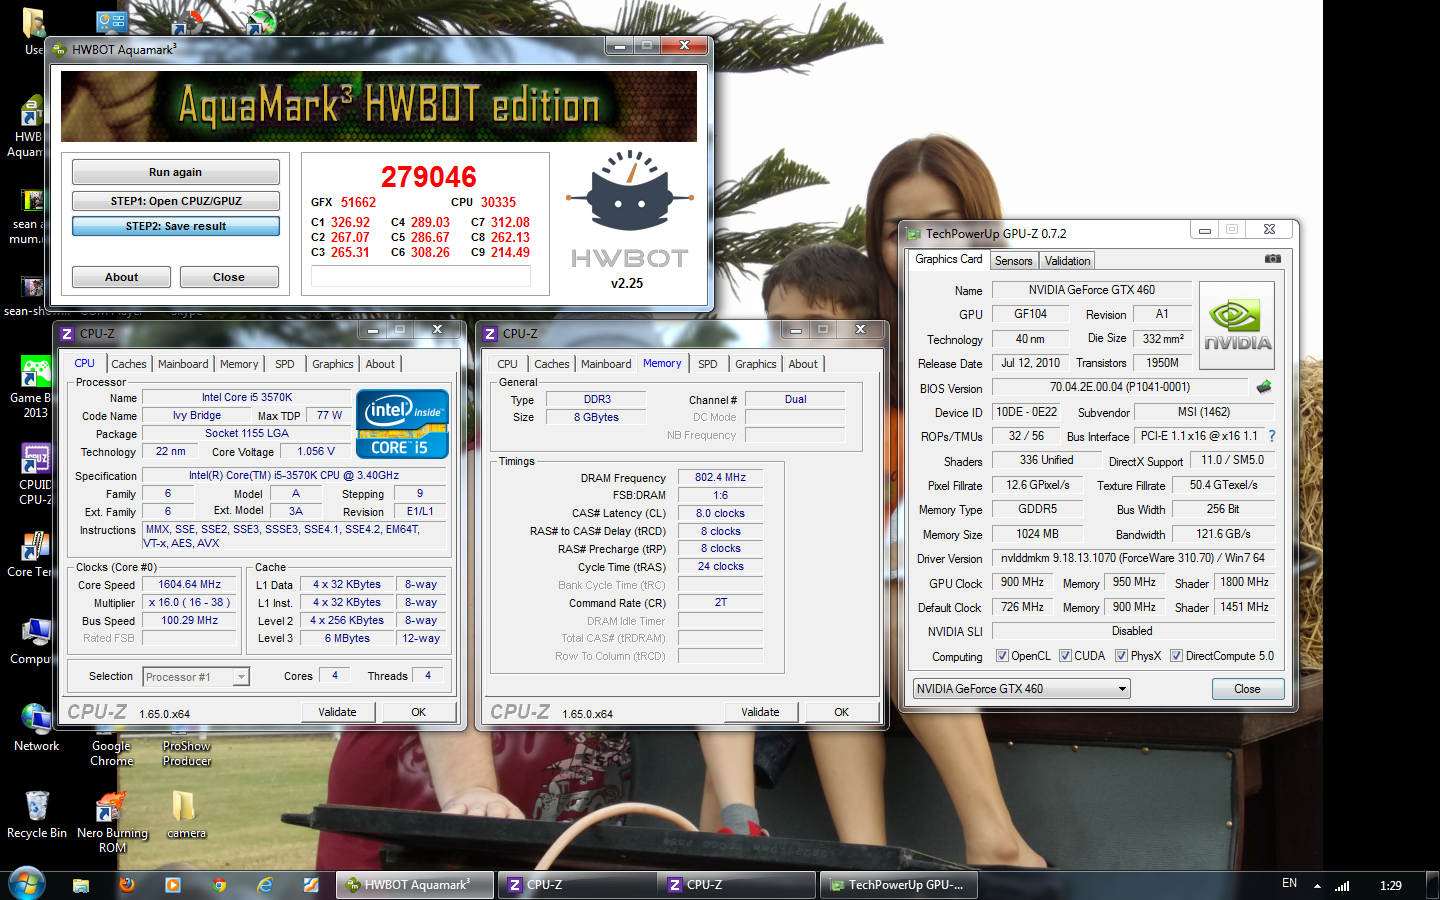Click DRAM Frequency value 802.4 MHz

(721, 477)
